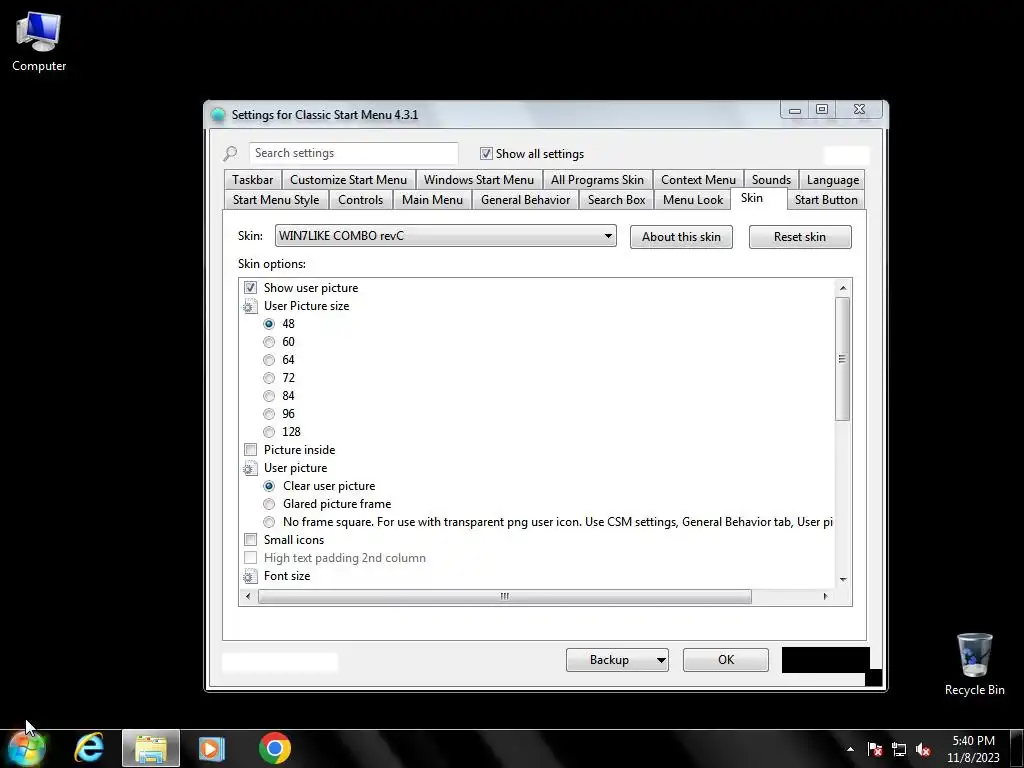The width and height of the screenshot is (1024, 768).
Task: Click Reset skin button
Action: pos(800,237)
